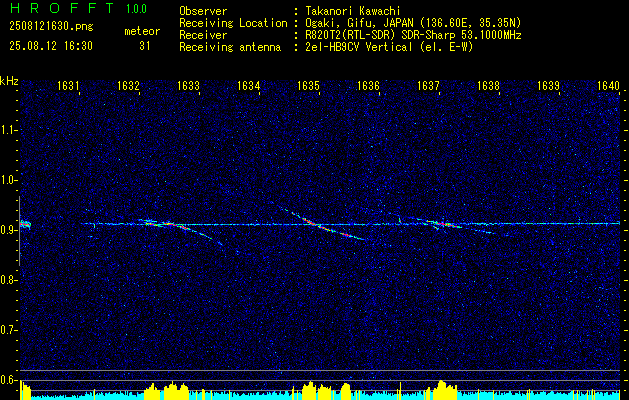
Task: Click time marker 1635
Action: pos(308,85)
